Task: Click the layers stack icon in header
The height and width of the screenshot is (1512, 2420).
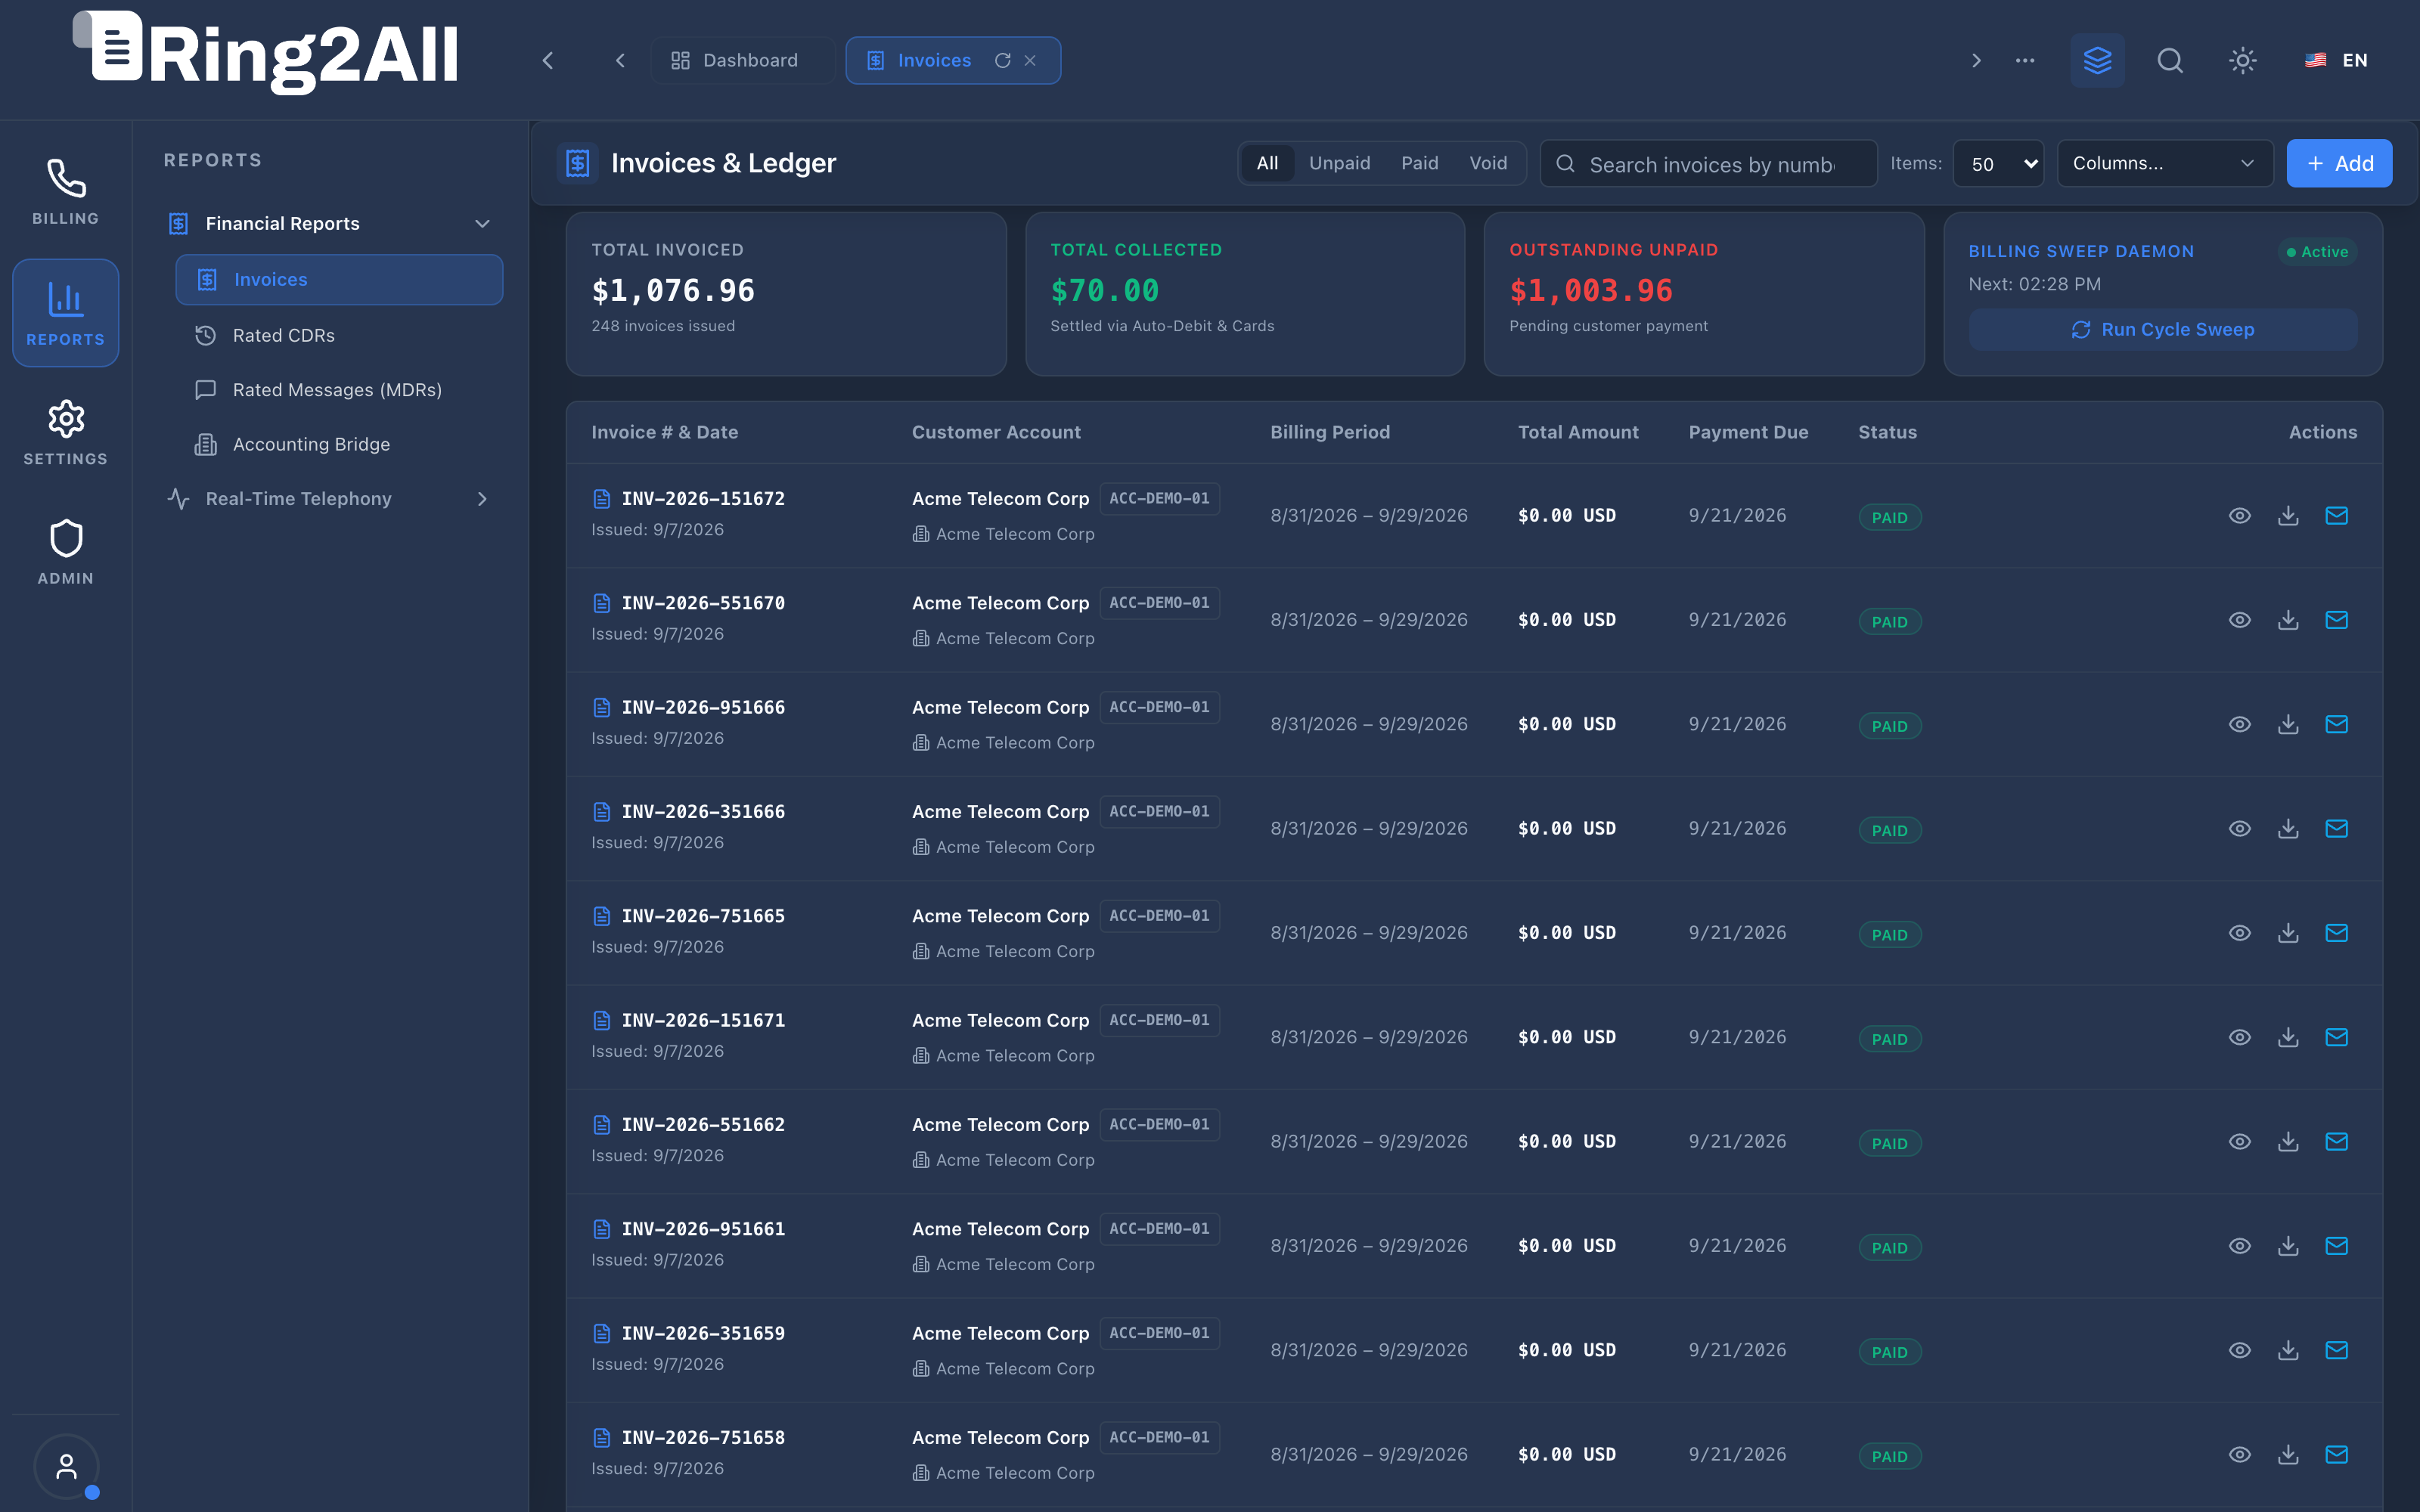Action: click(2097, 60)
